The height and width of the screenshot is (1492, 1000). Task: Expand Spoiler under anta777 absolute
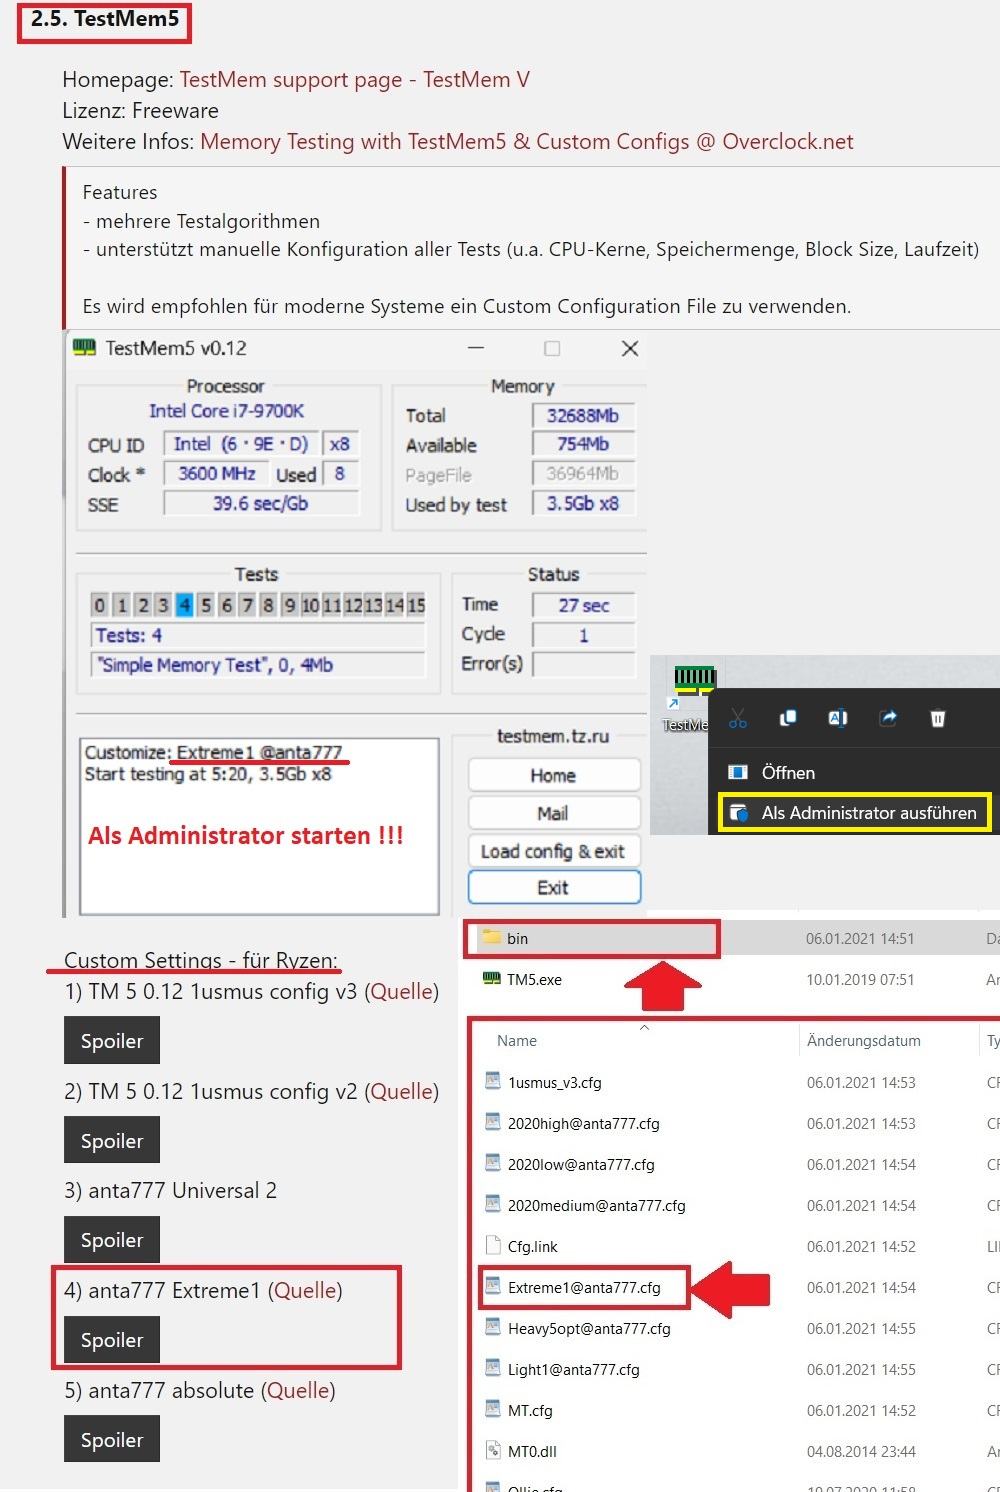pyautogui.click(x=112, y=1440)
